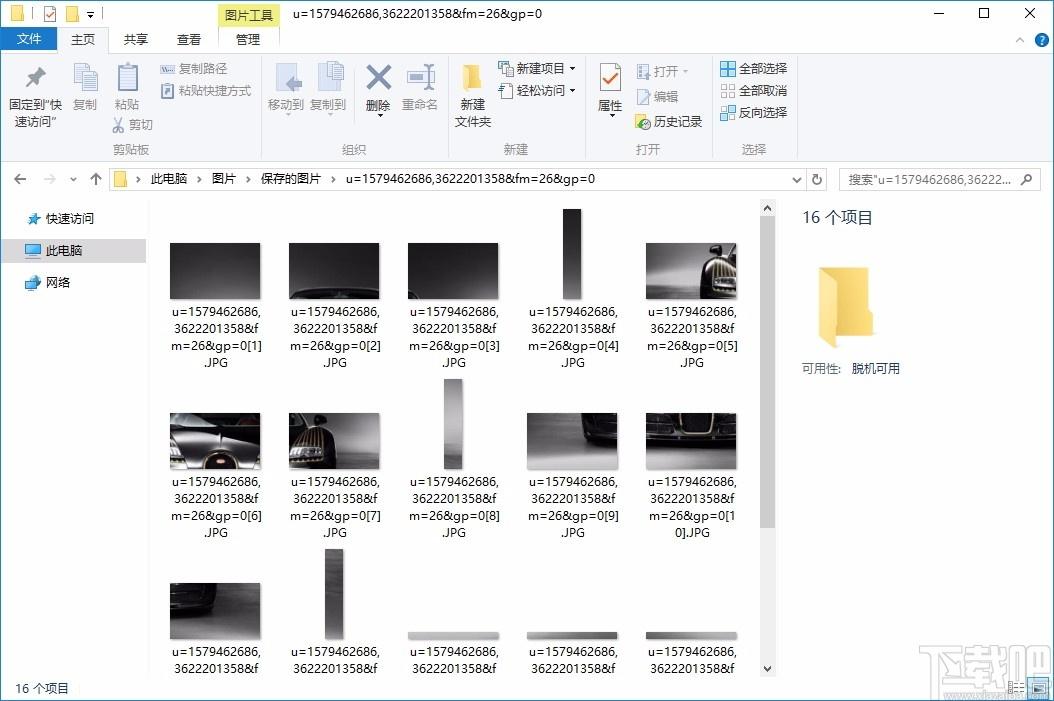Select thumbnail gp=0[2].JPG
The image size is (1054, 701).
pos(334,271)
